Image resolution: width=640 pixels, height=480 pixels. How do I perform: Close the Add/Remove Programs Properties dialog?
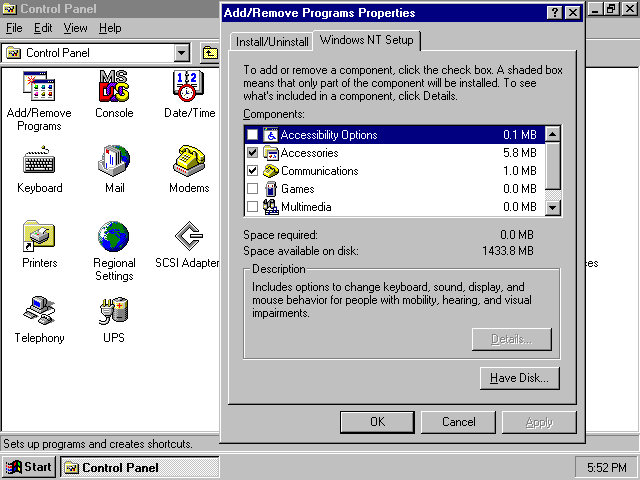click(573, 13)
